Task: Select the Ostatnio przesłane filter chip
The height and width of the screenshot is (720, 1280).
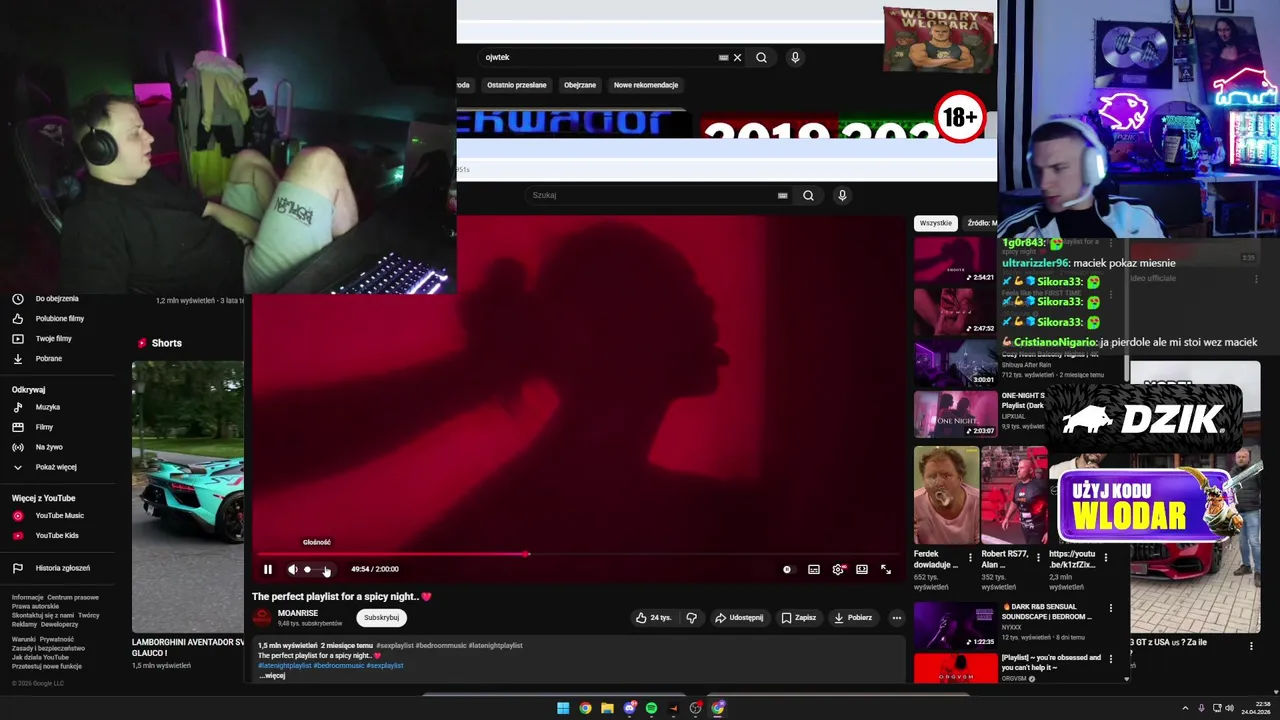Action: [x=517, y=85]
